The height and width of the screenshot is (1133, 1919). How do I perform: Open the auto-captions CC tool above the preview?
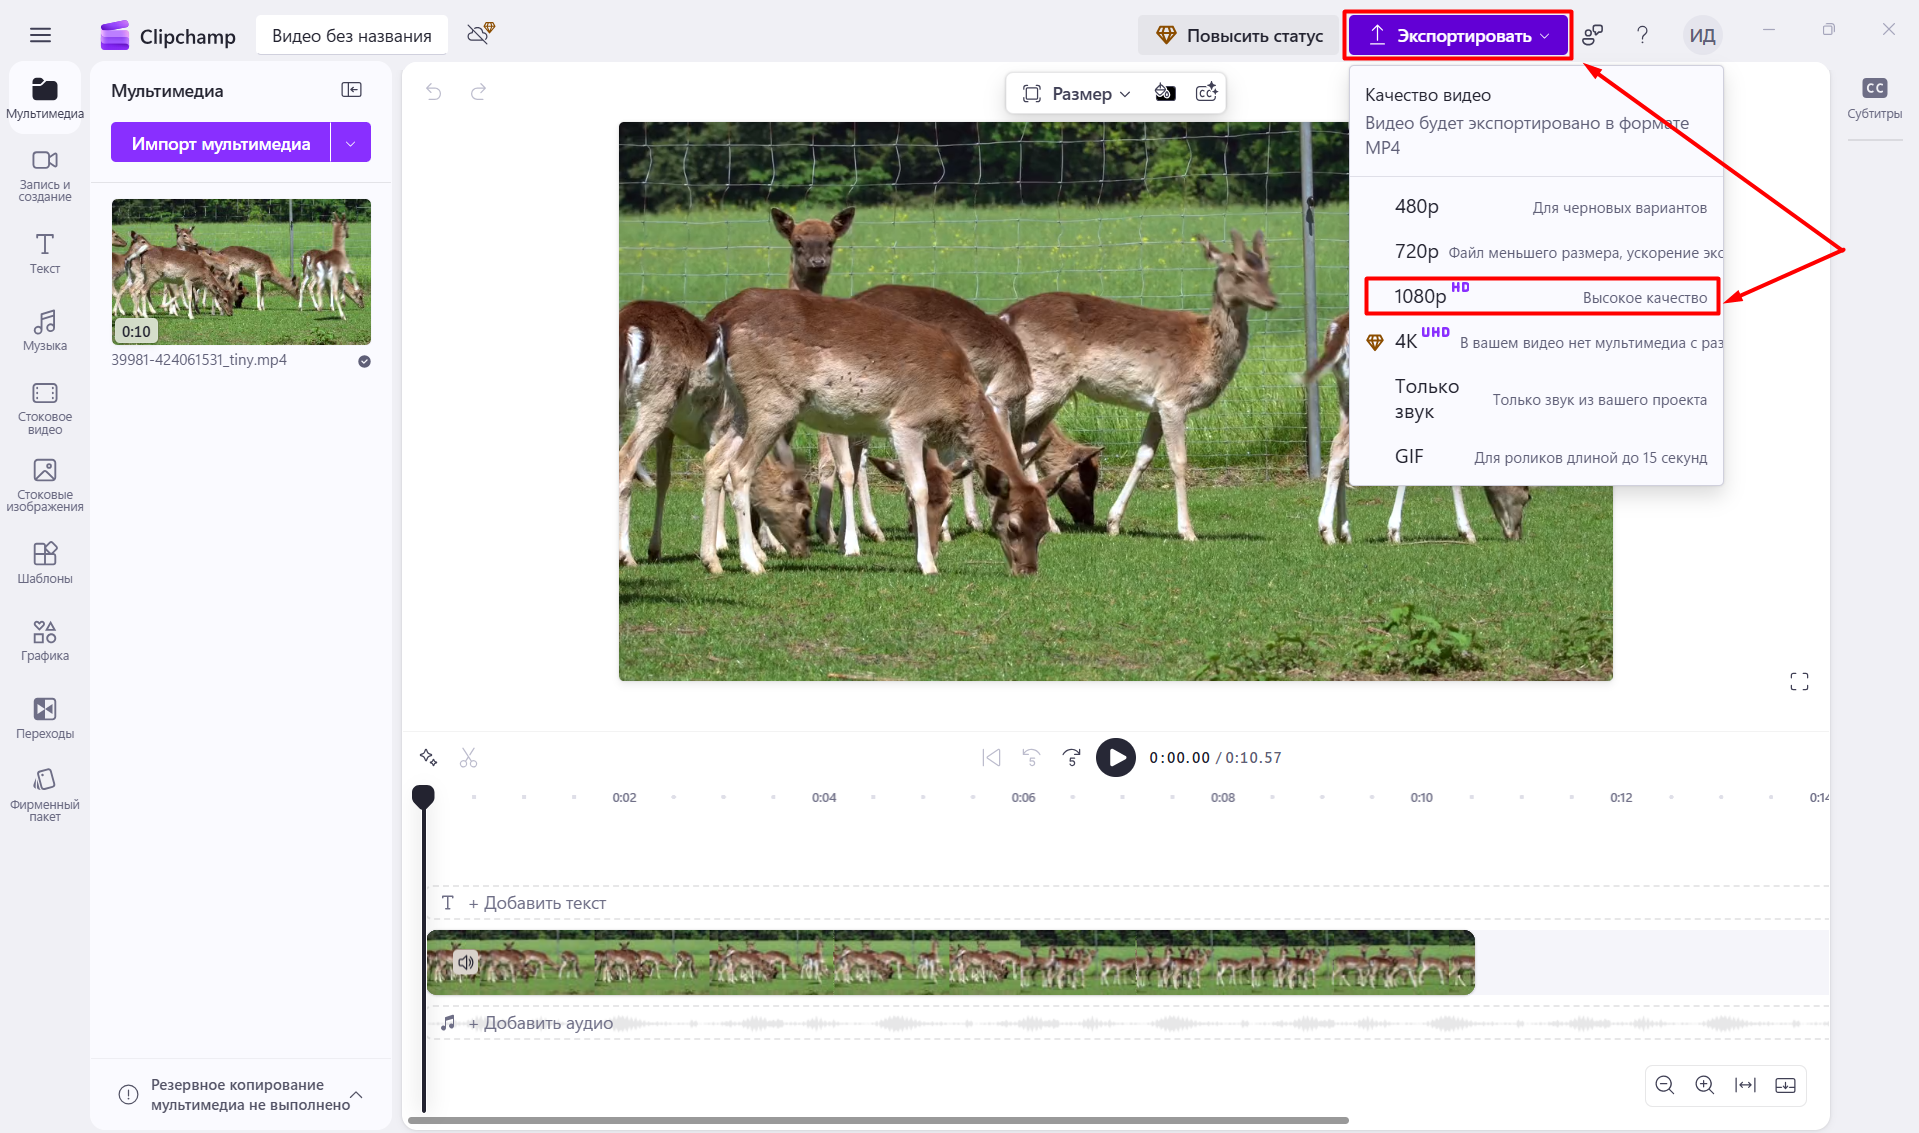(1207, 92)
